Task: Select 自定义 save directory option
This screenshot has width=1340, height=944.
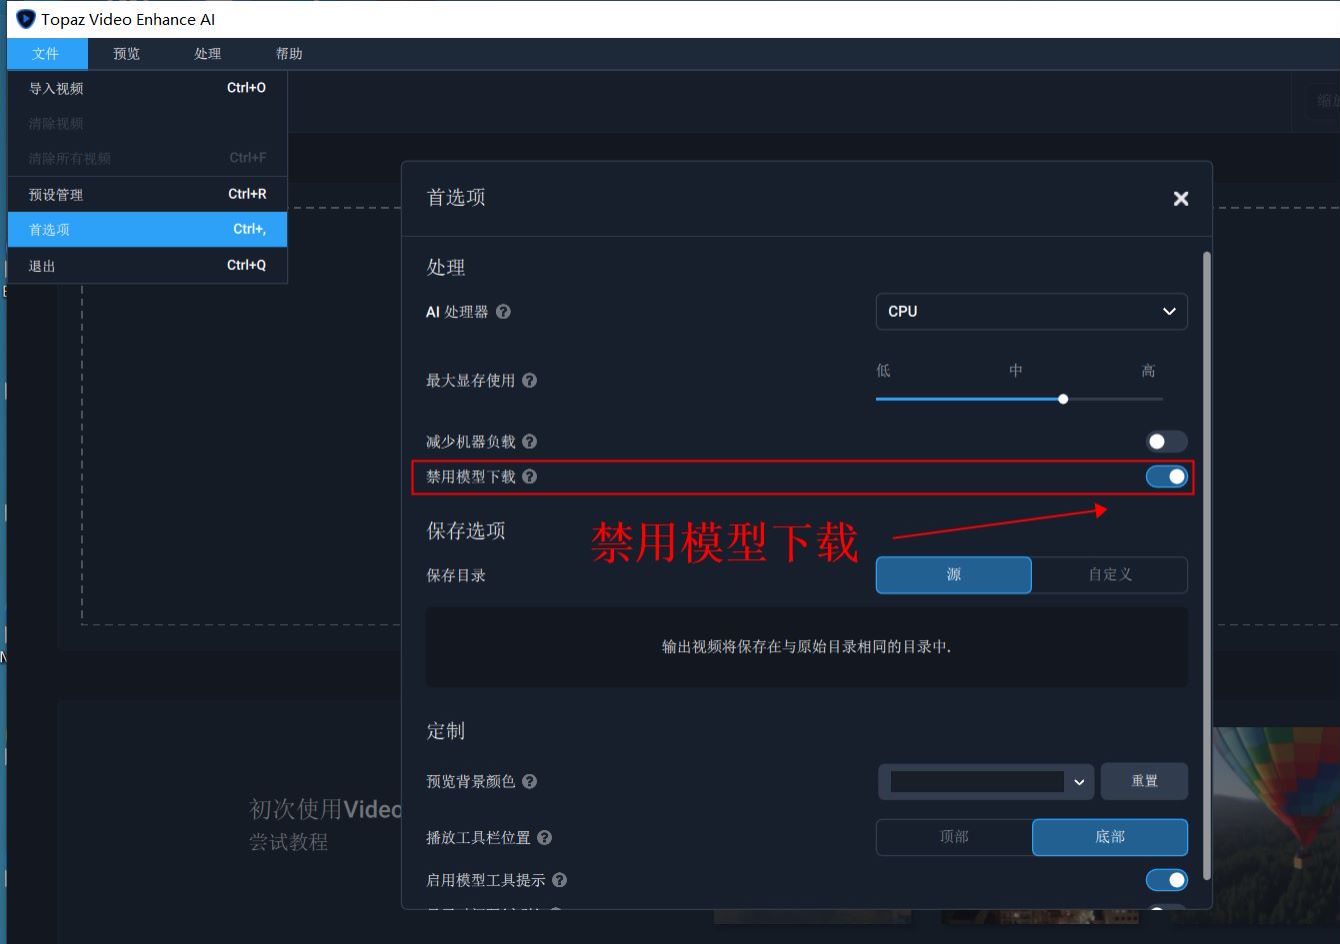Action: click(1110, 575)
